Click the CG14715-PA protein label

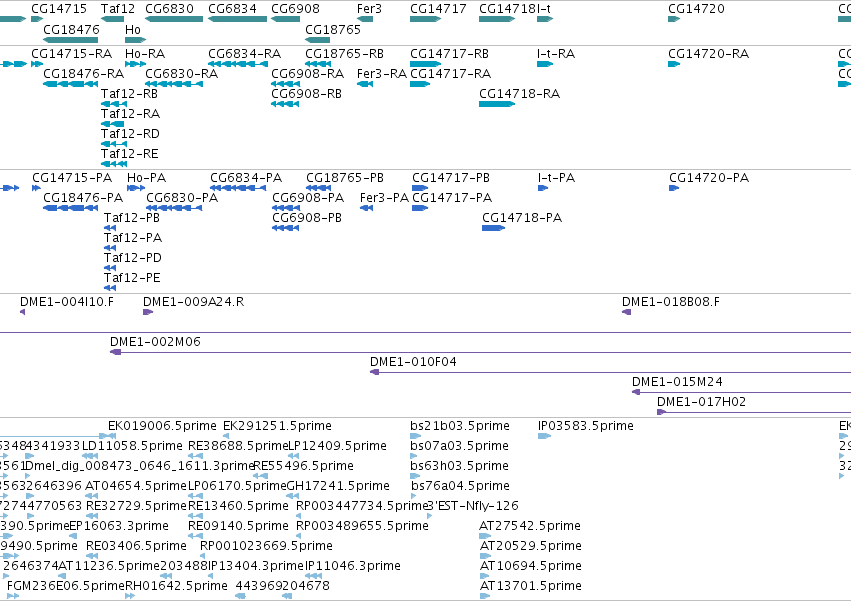click(72, 178)
